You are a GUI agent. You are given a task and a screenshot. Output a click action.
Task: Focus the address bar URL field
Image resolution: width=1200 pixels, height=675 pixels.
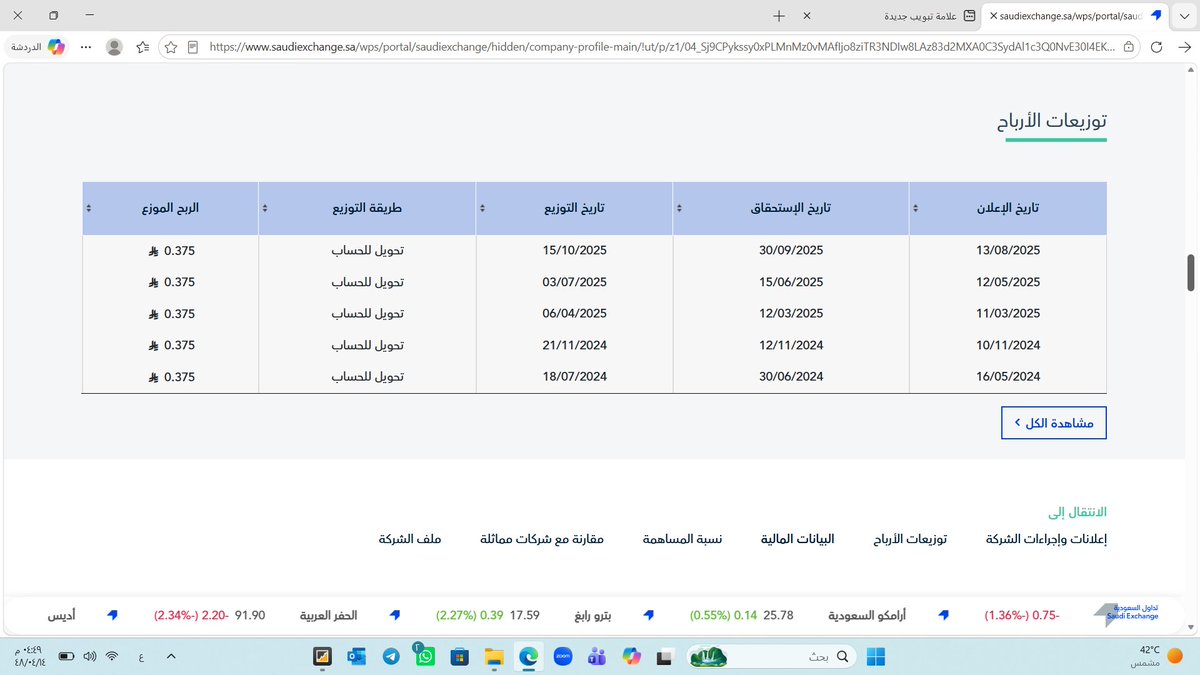tap(660, 46)
